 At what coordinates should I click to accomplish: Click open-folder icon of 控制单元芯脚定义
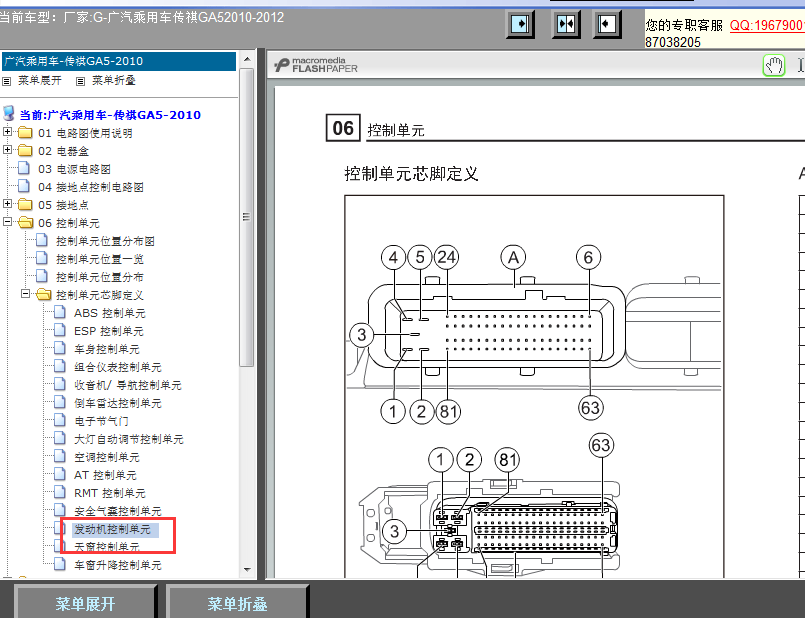point(43,295)
